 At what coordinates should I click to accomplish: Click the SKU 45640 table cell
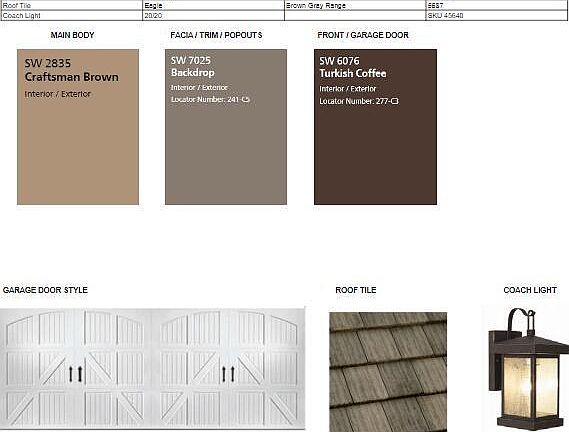(x=497, y=16)
